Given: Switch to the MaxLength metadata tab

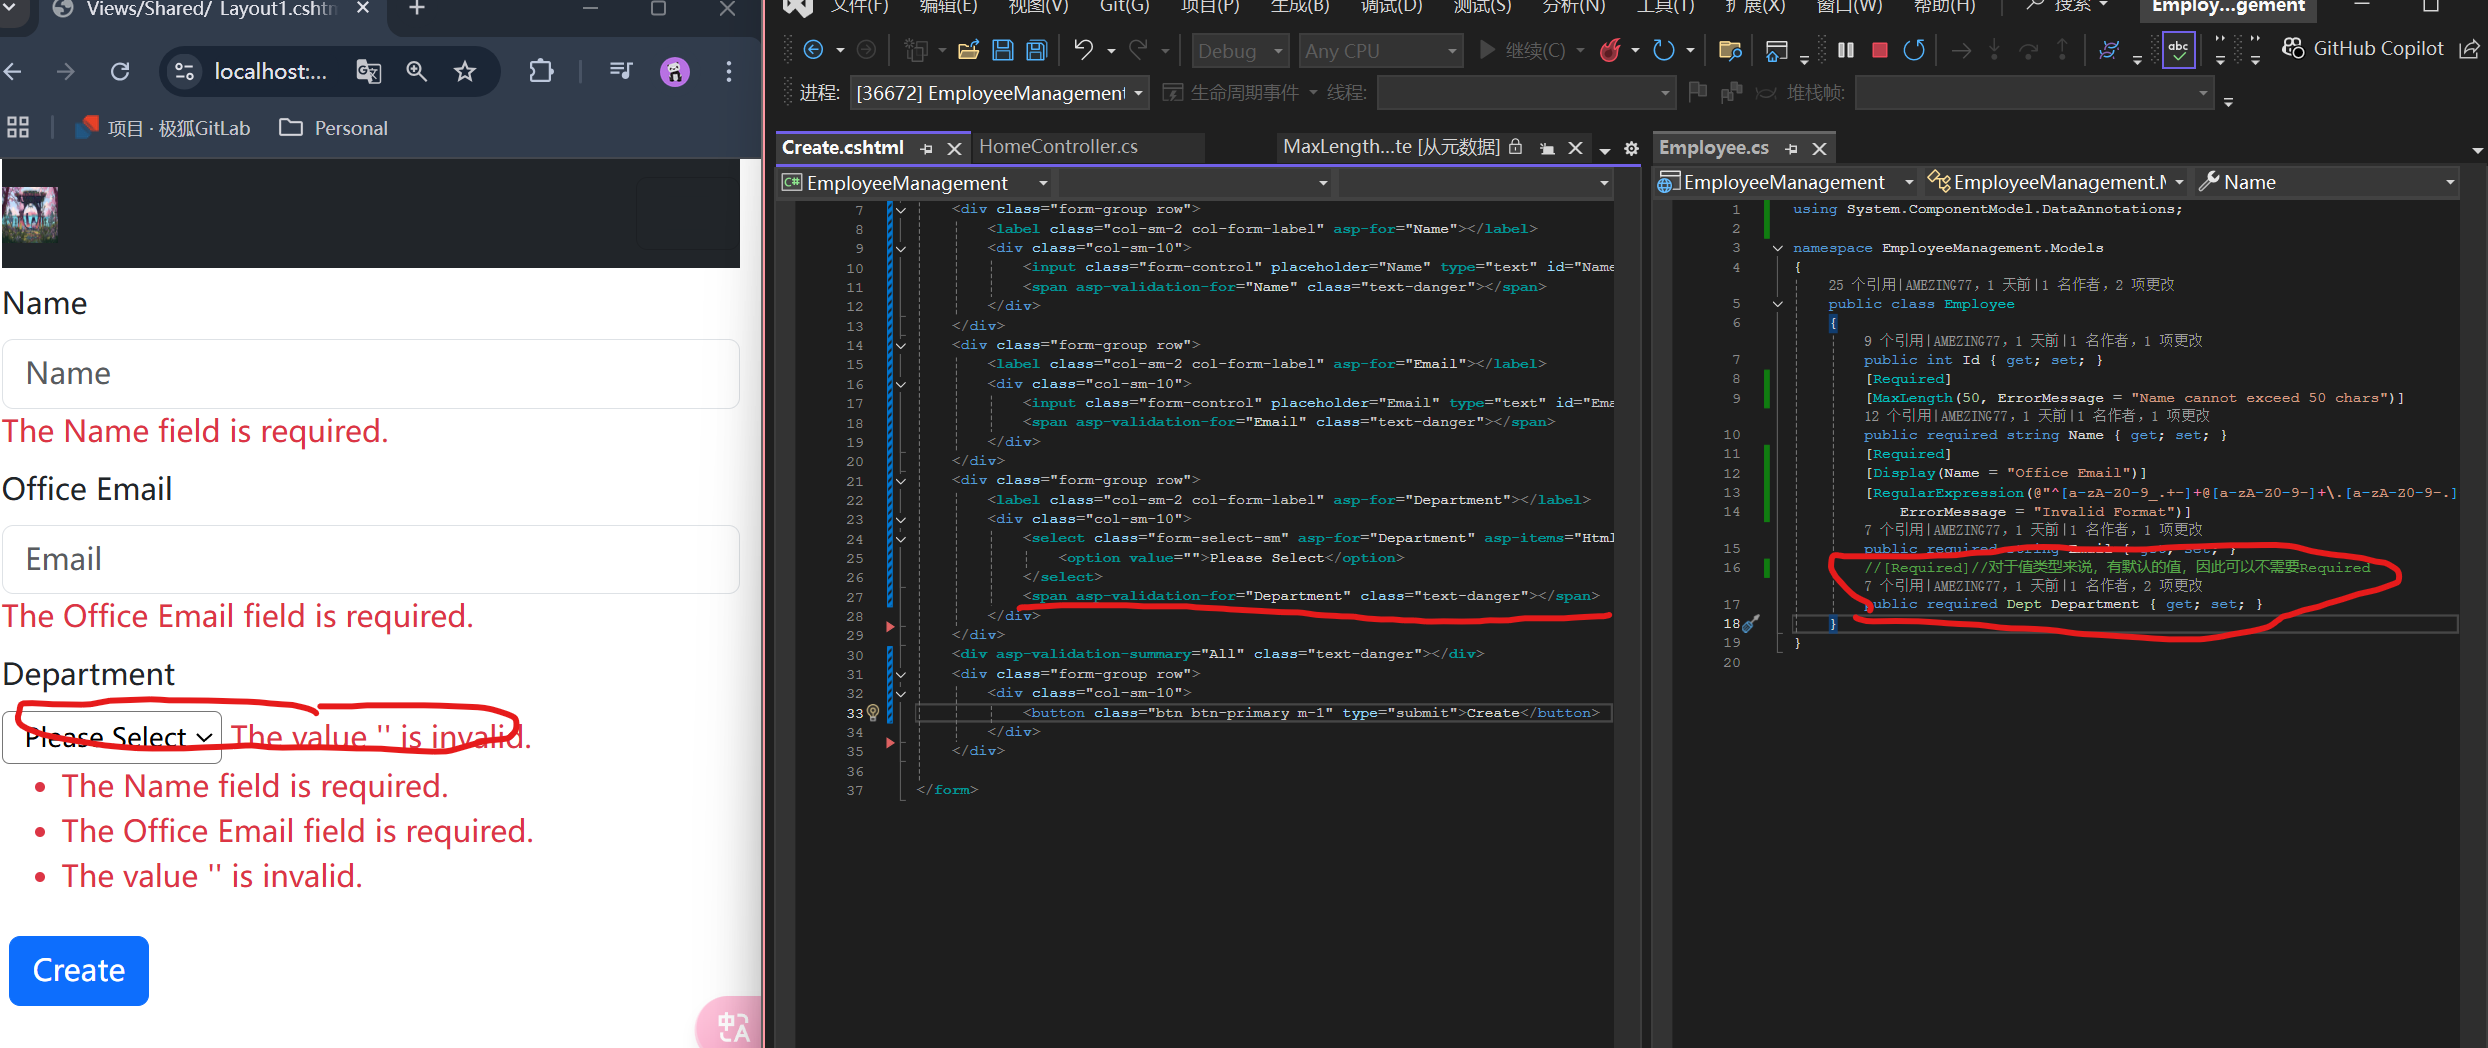Looking at the screenshot, I should click(1390, 147).
